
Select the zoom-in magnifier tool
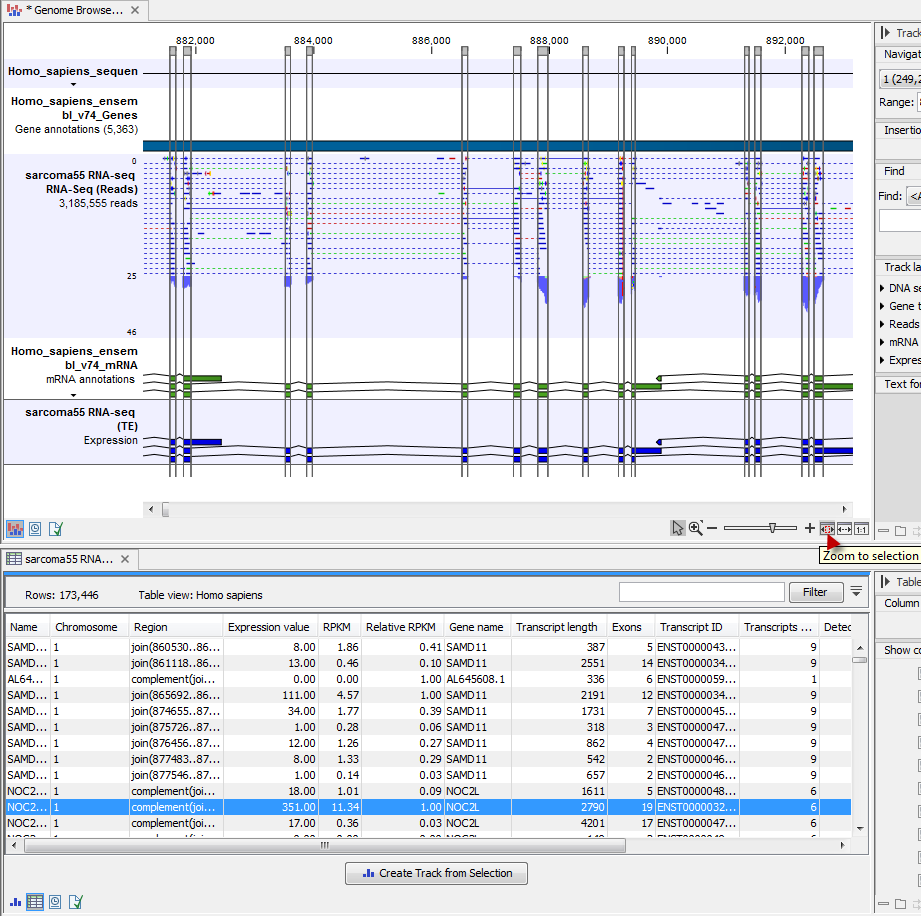pos(695,529)
